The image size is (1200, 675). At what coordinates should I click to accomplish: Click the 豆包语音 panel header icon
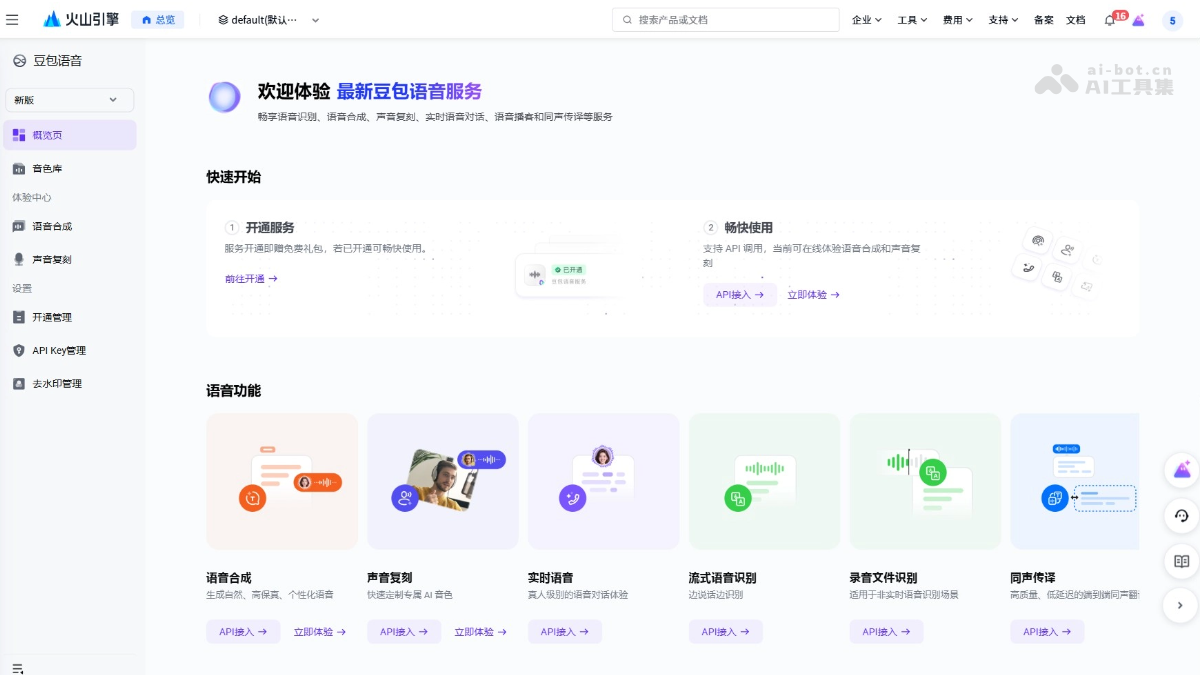(x=22, y=60)
